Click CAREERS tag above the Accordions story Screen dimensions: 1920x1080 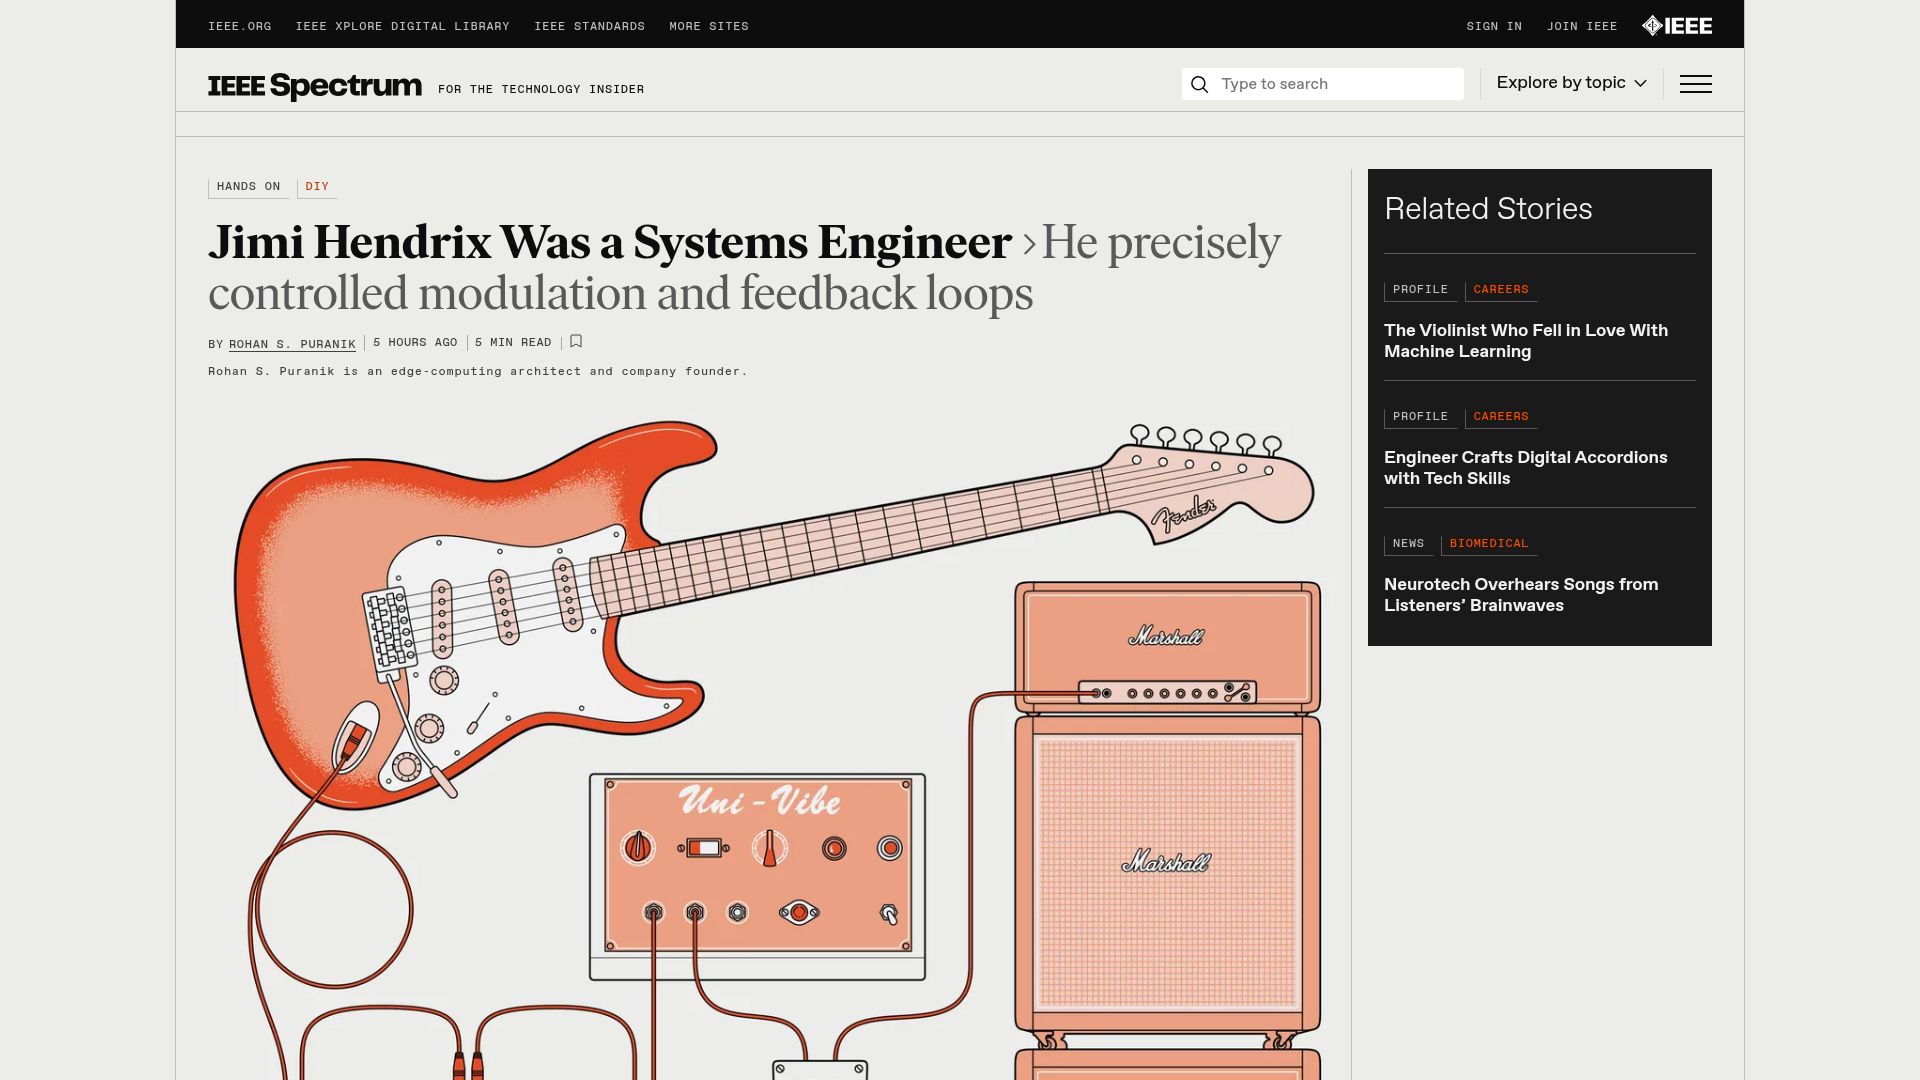tap(1501, 417)
